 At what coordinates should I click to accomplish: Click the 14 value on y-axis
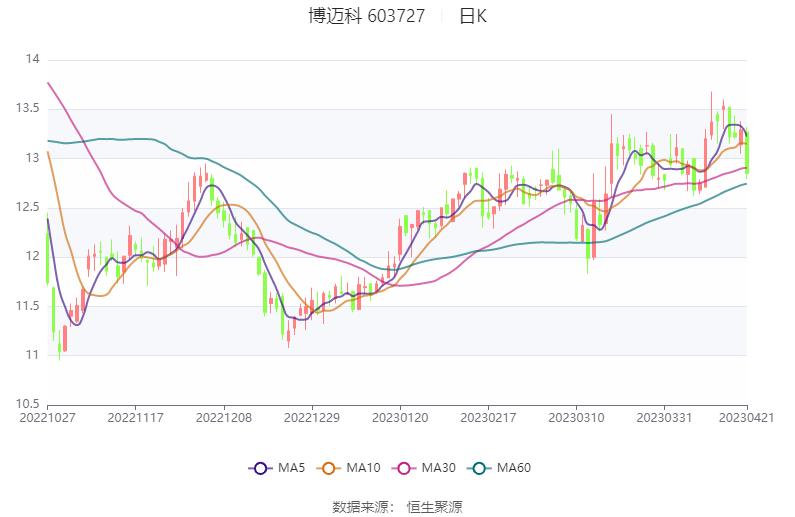(32, 60)
